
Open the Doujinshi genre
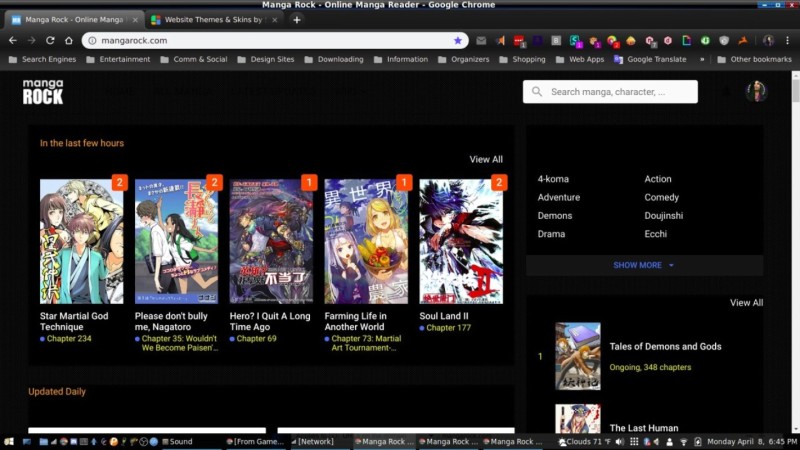pos(663,216)
